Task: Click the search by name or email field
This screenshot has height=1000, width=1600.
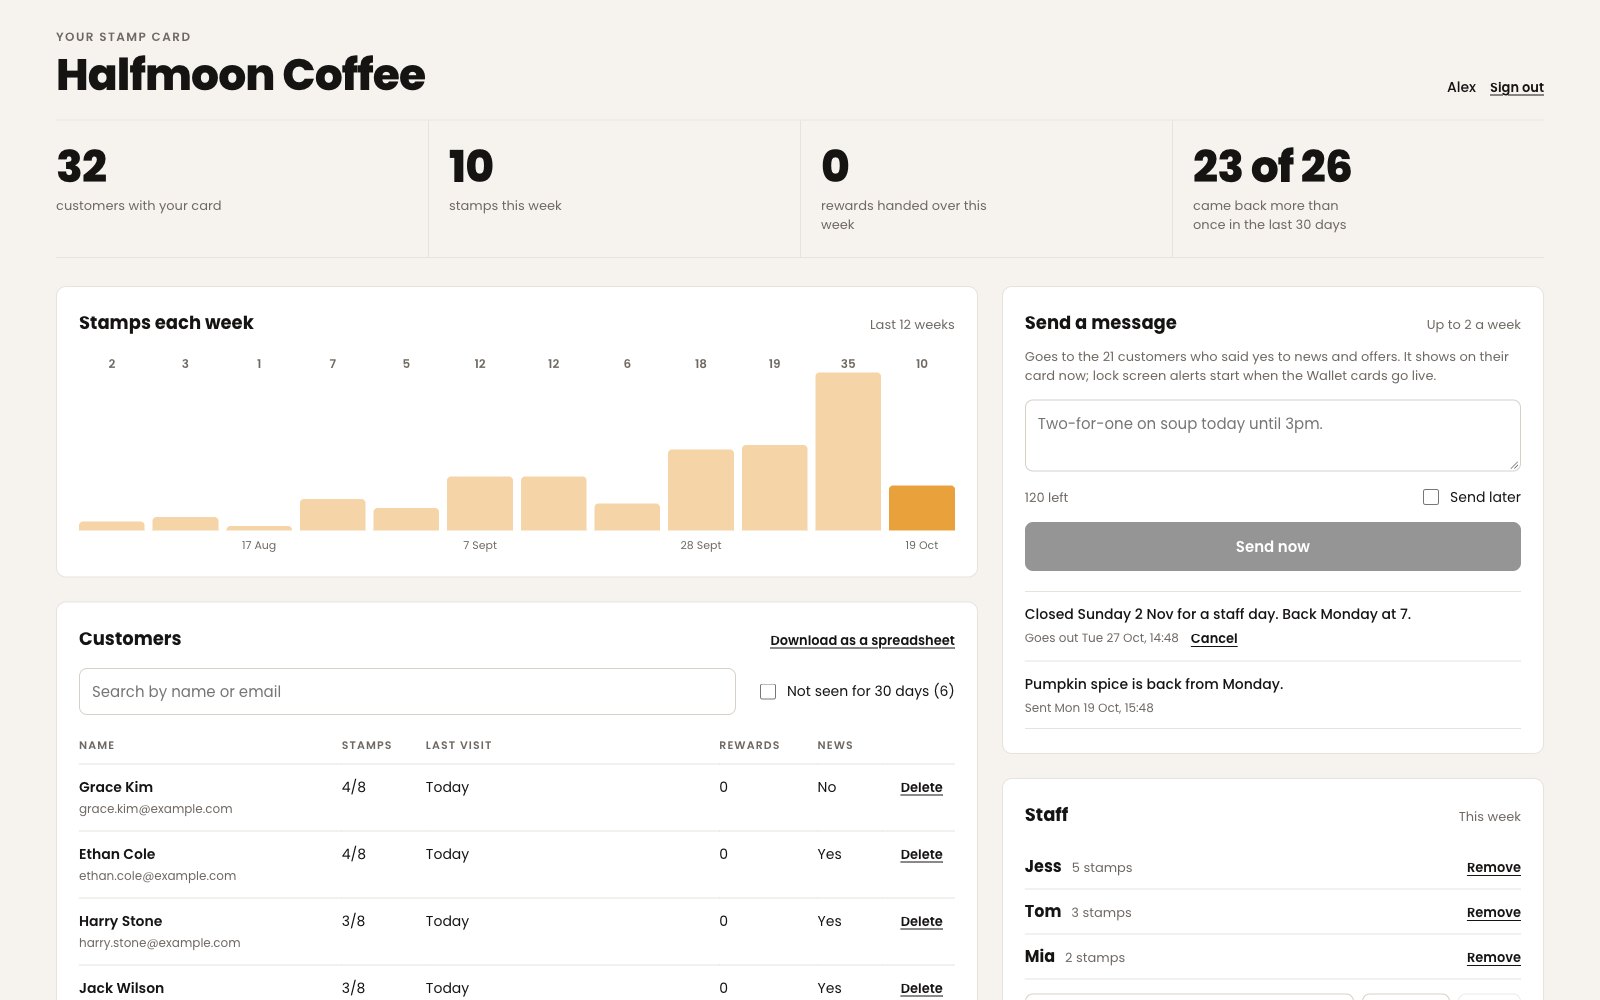Action: [x=407, y=691]
